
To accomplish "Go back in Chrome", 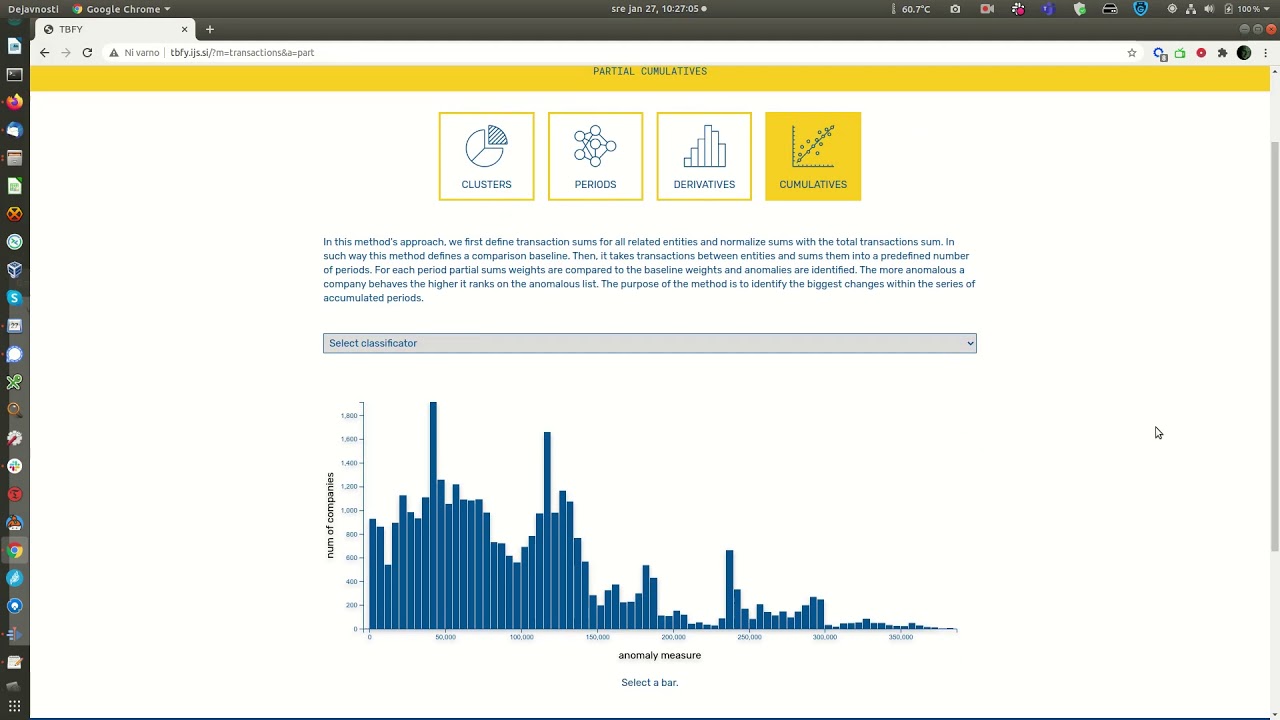I will tap(44, 53).
